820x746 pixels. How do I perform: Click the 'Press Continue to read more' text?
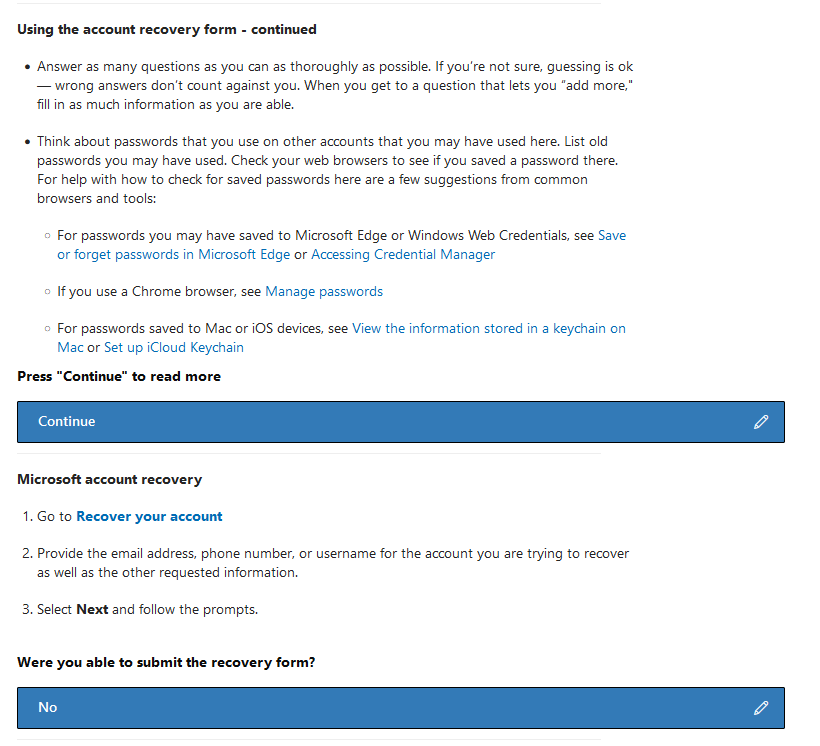point(119,377)
